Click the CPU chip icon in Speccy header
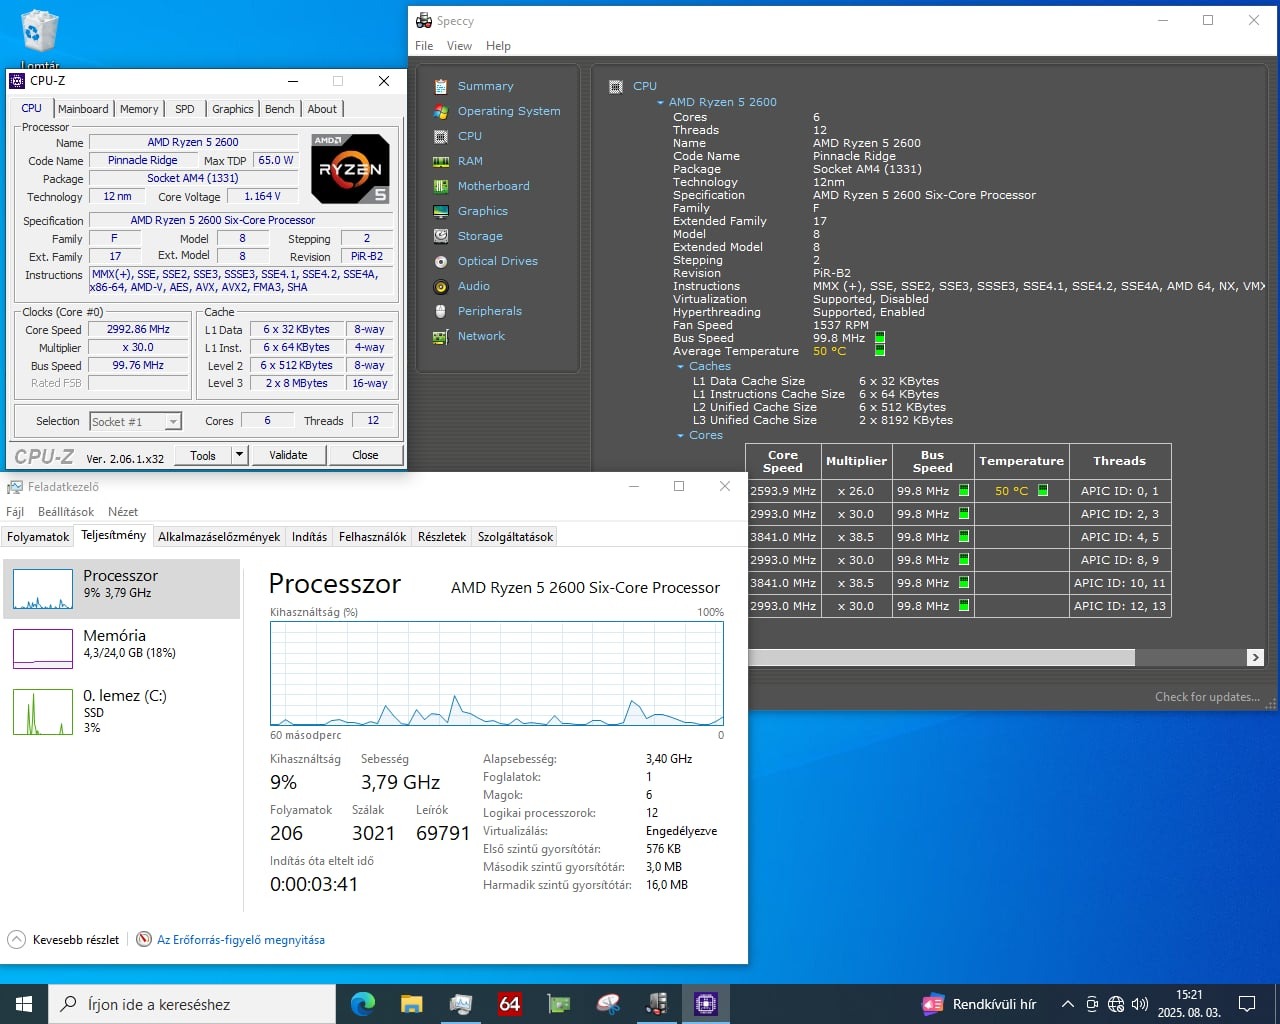 [616, 87]
